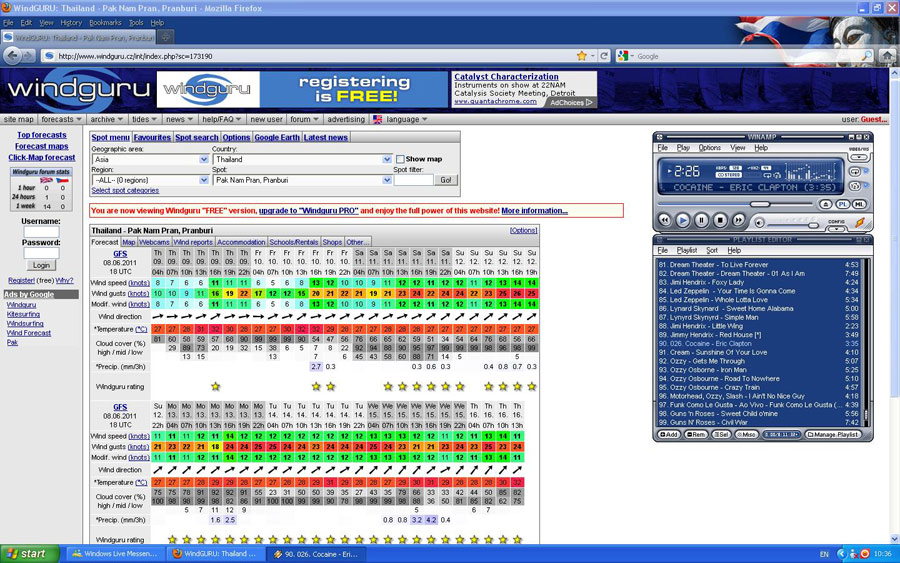Open Manage Playlist in Playlist Editor
This screenshot has height=563, width=900.
pos(833,434)
